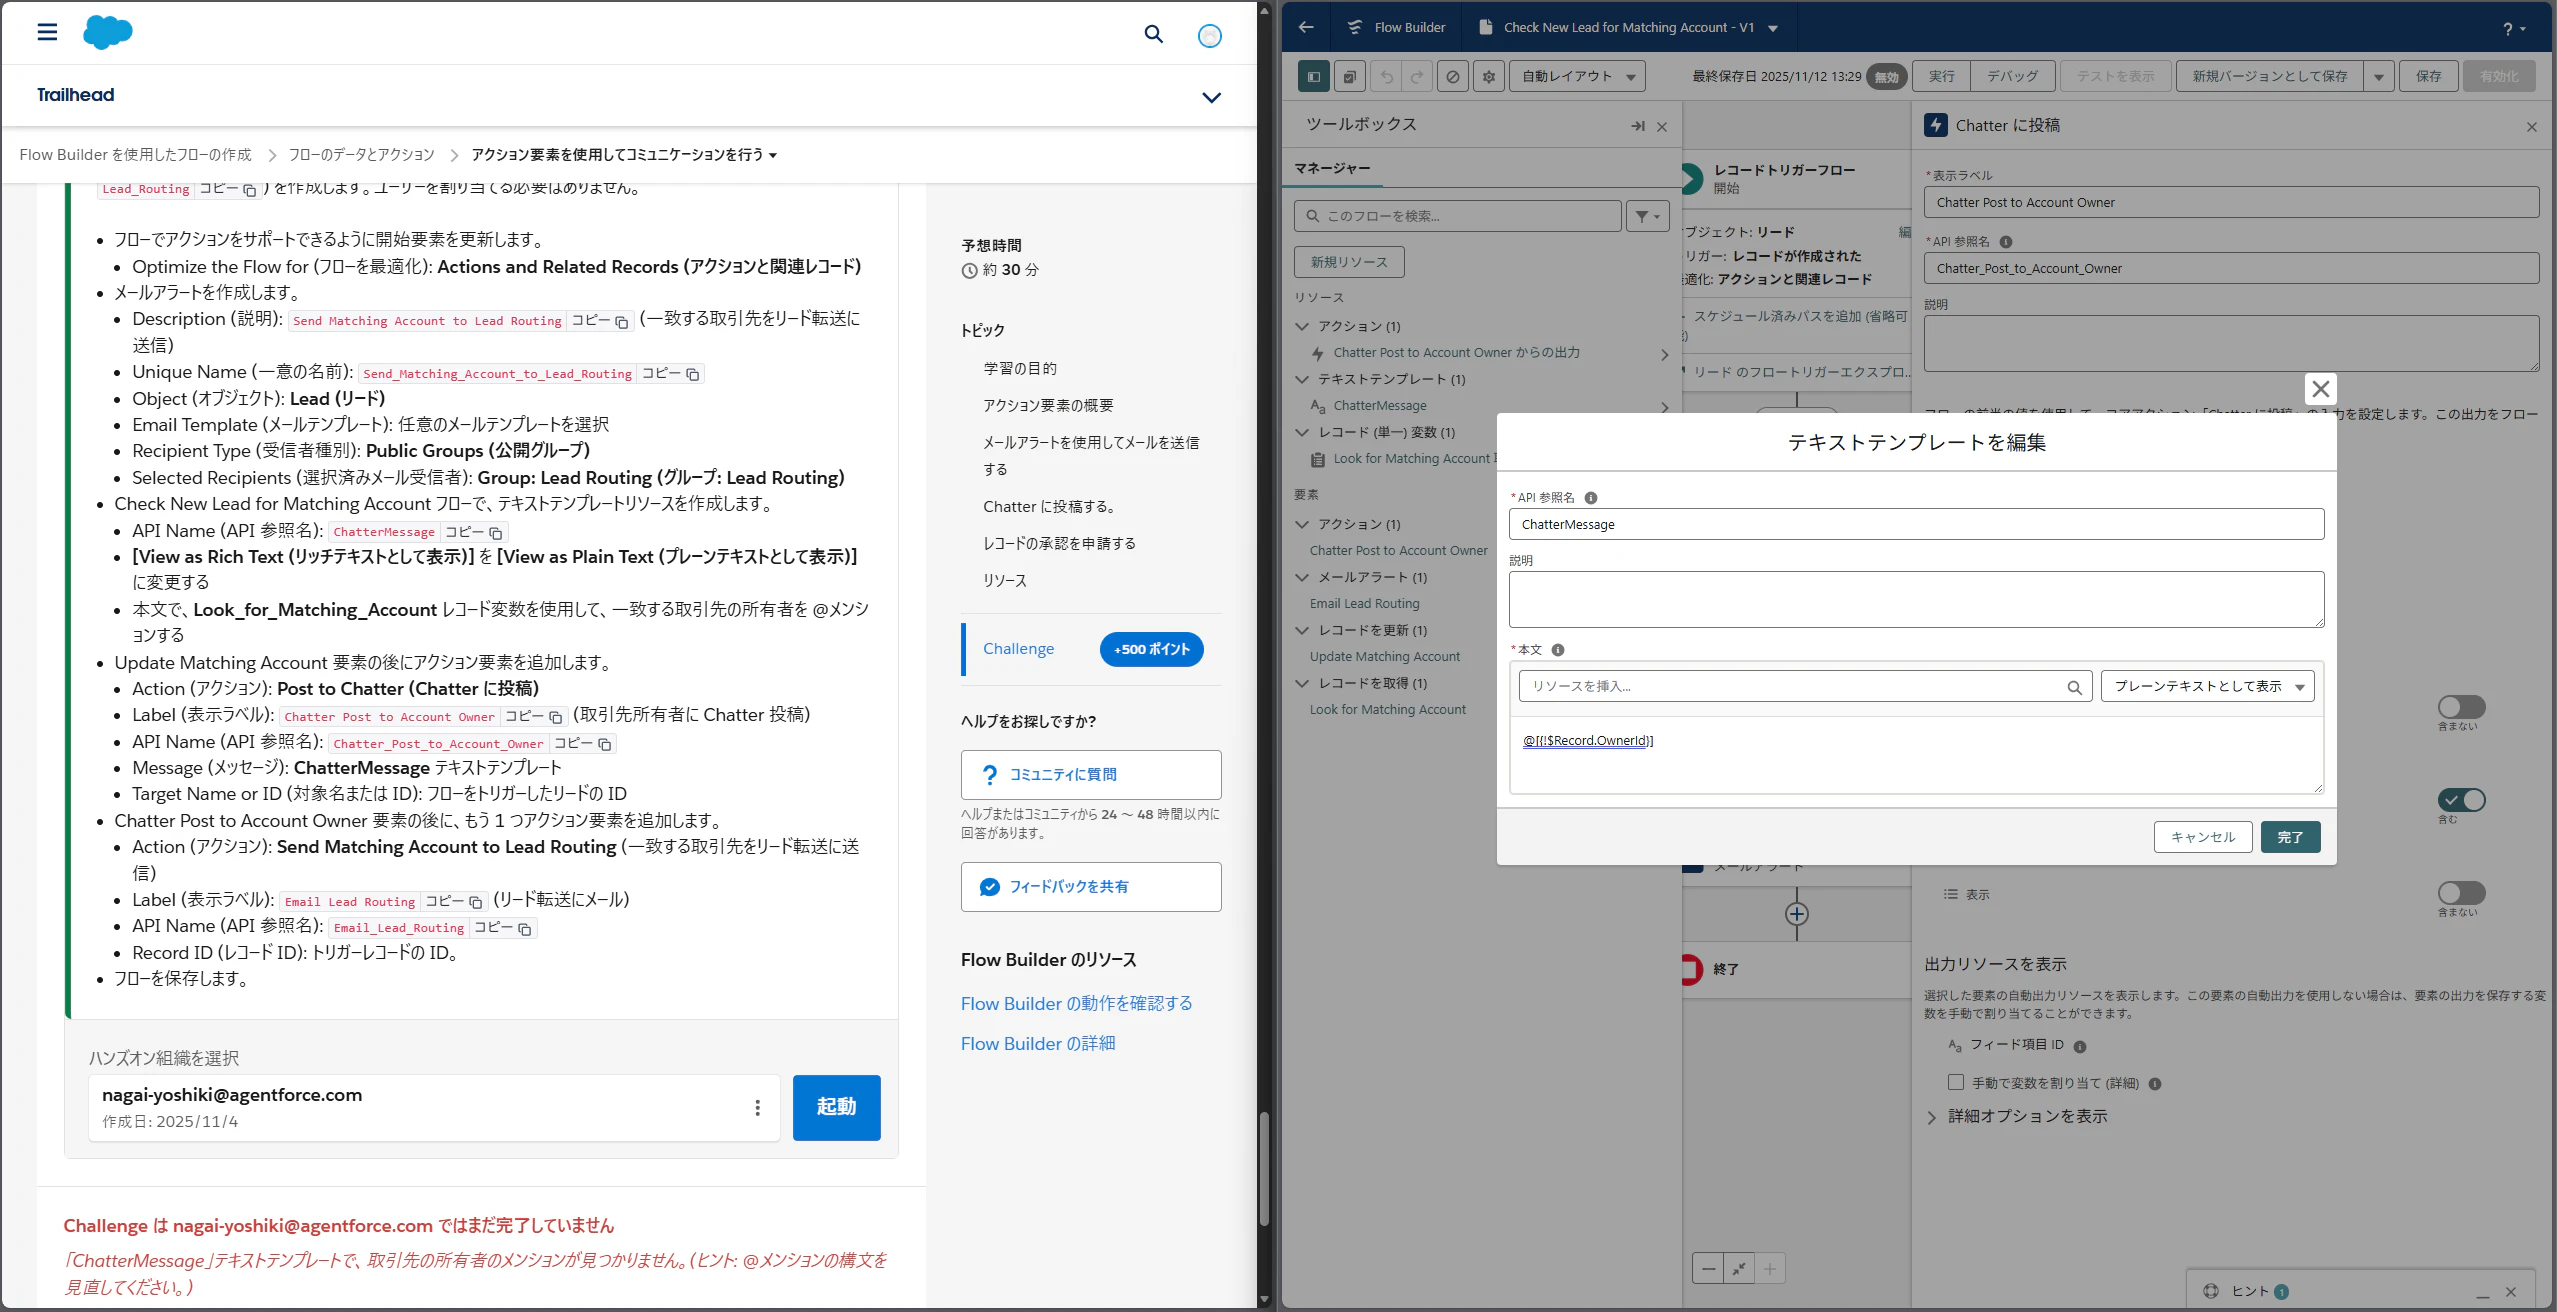Open the dropdown arrow beside 新規バージョンとして保存
The image size is (2557, 1312).
[x=2379, y=76]
